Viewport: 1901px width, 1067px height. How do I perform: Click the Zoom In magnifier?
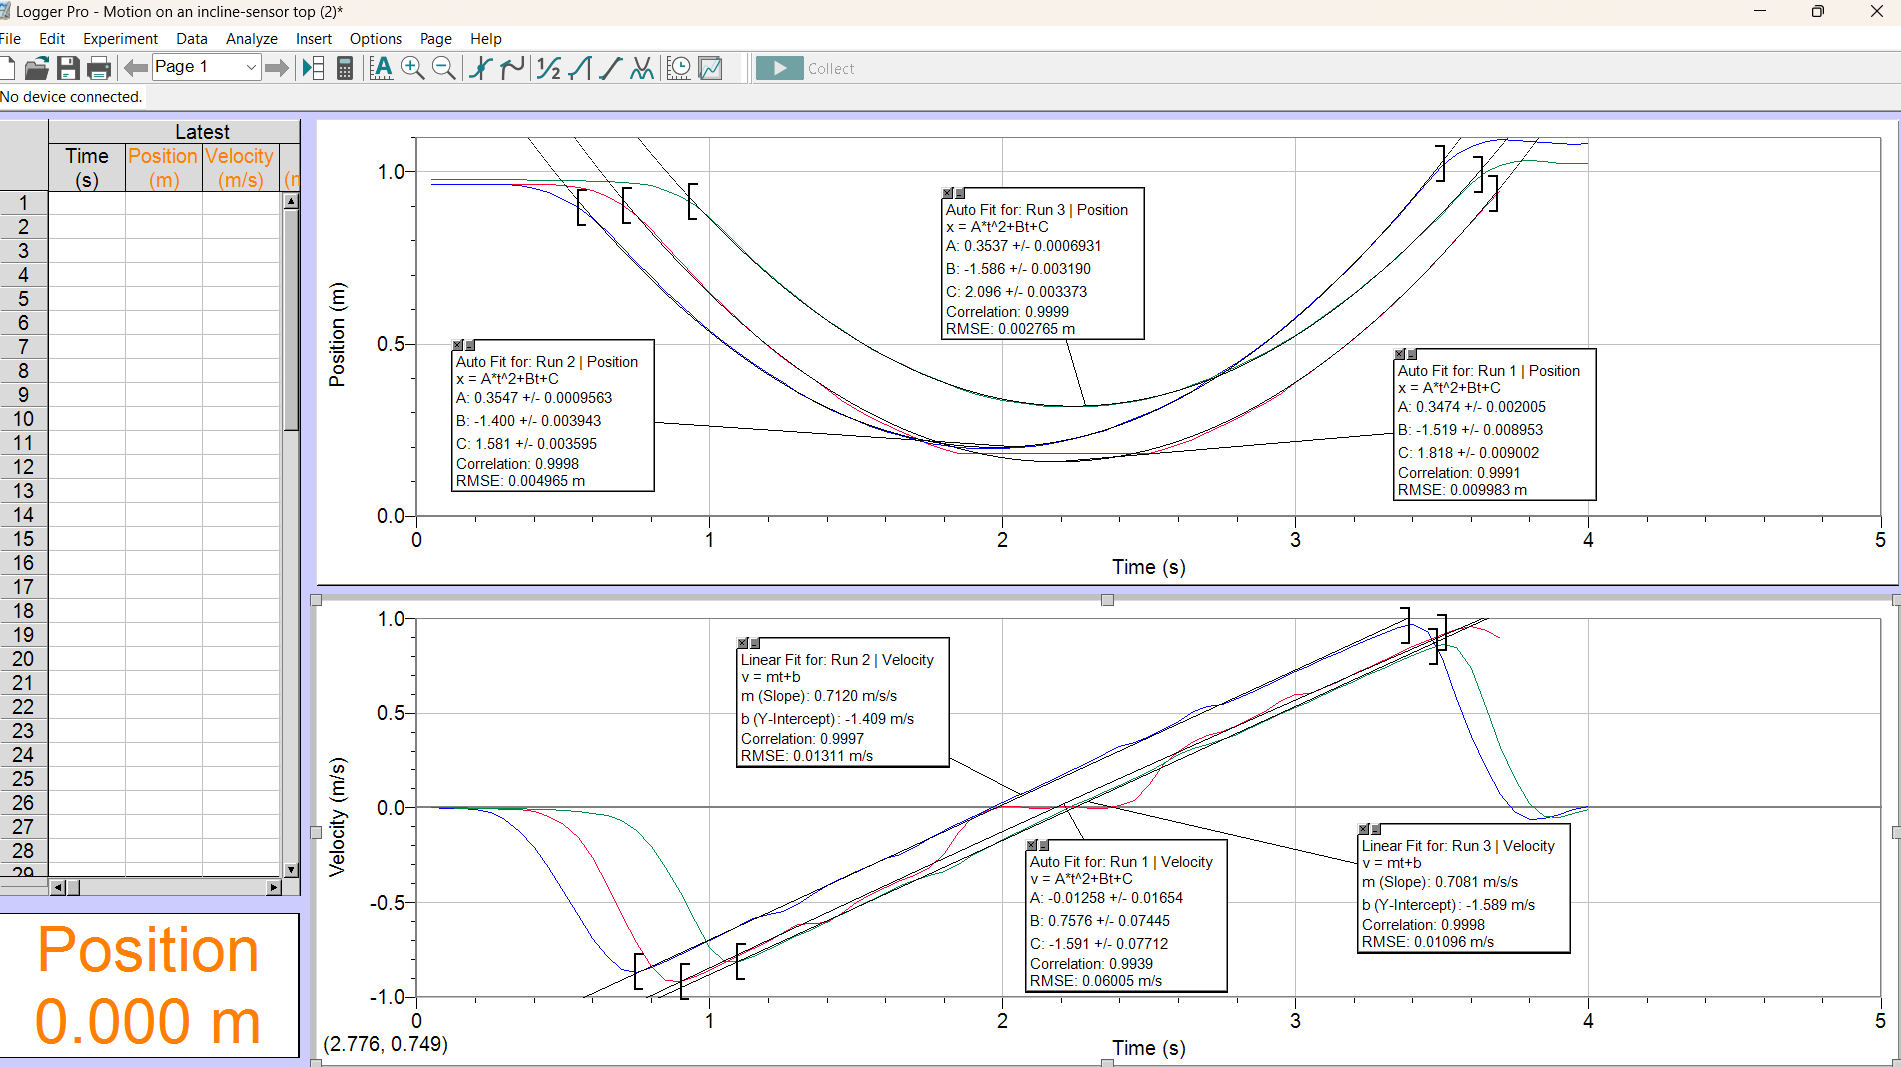point(412,68)
